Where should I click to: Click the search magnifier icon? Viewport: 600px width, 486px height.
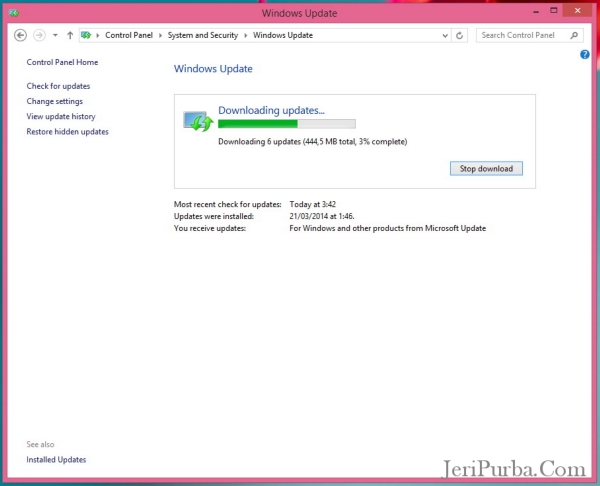coord(574,35)
